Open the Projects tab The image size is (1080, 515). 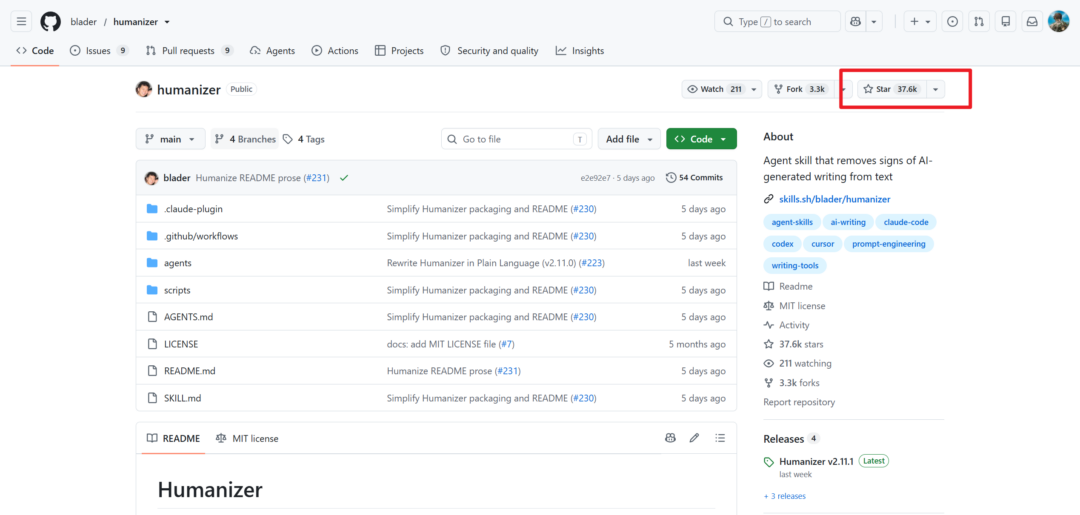399,51
